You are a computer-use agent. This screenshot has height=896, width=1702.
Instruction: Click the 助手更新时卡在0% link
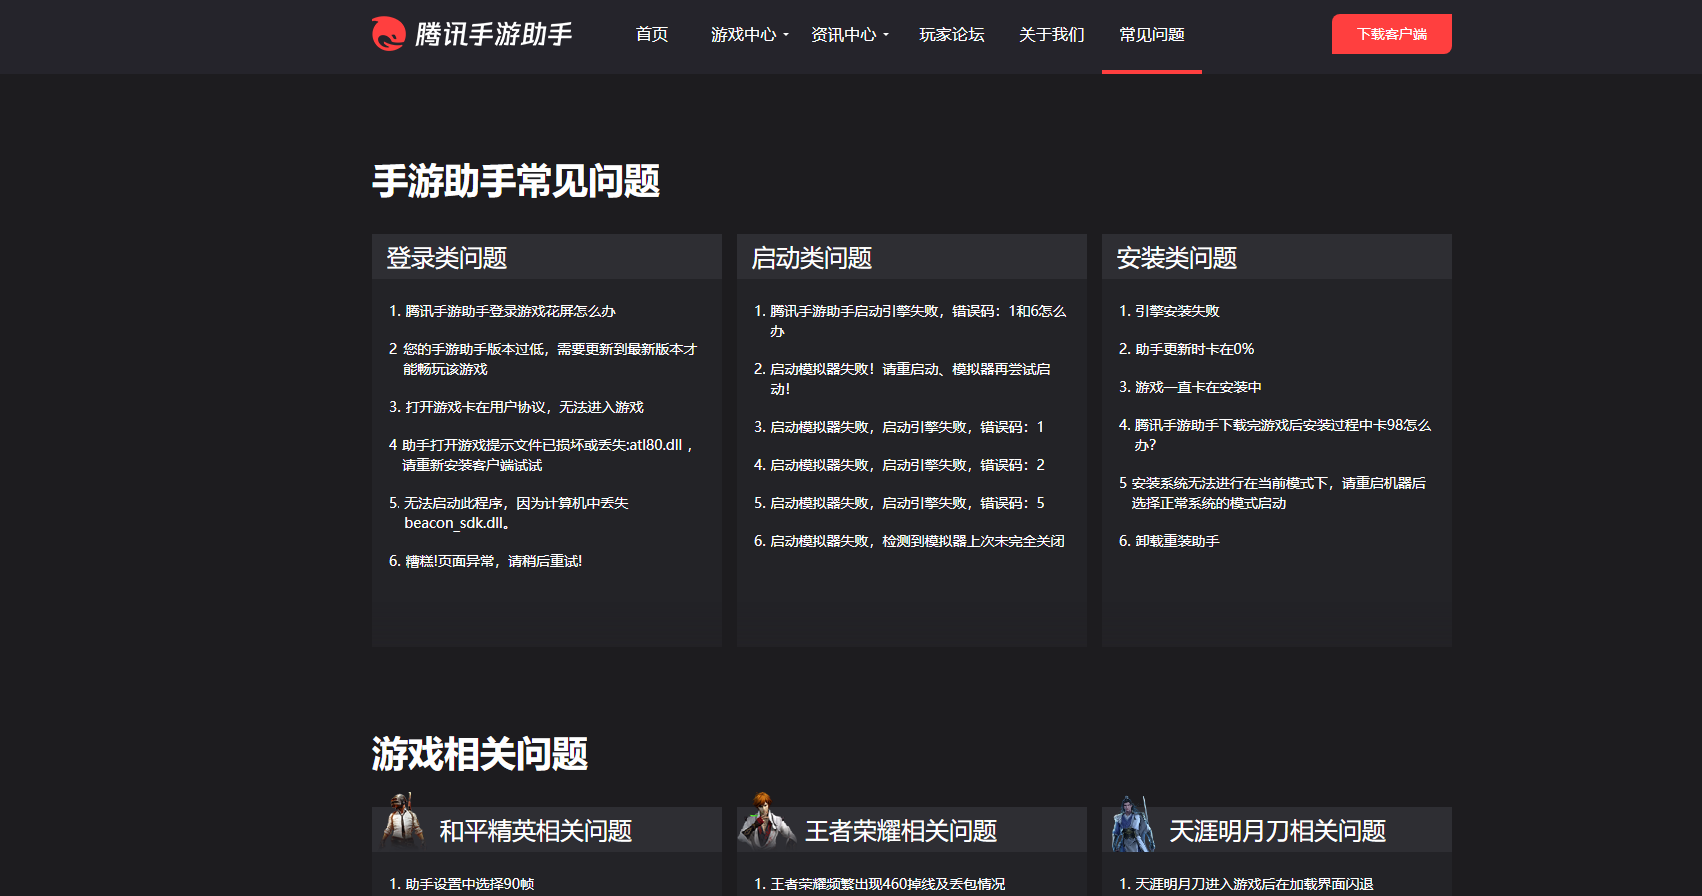(1193, 349)
